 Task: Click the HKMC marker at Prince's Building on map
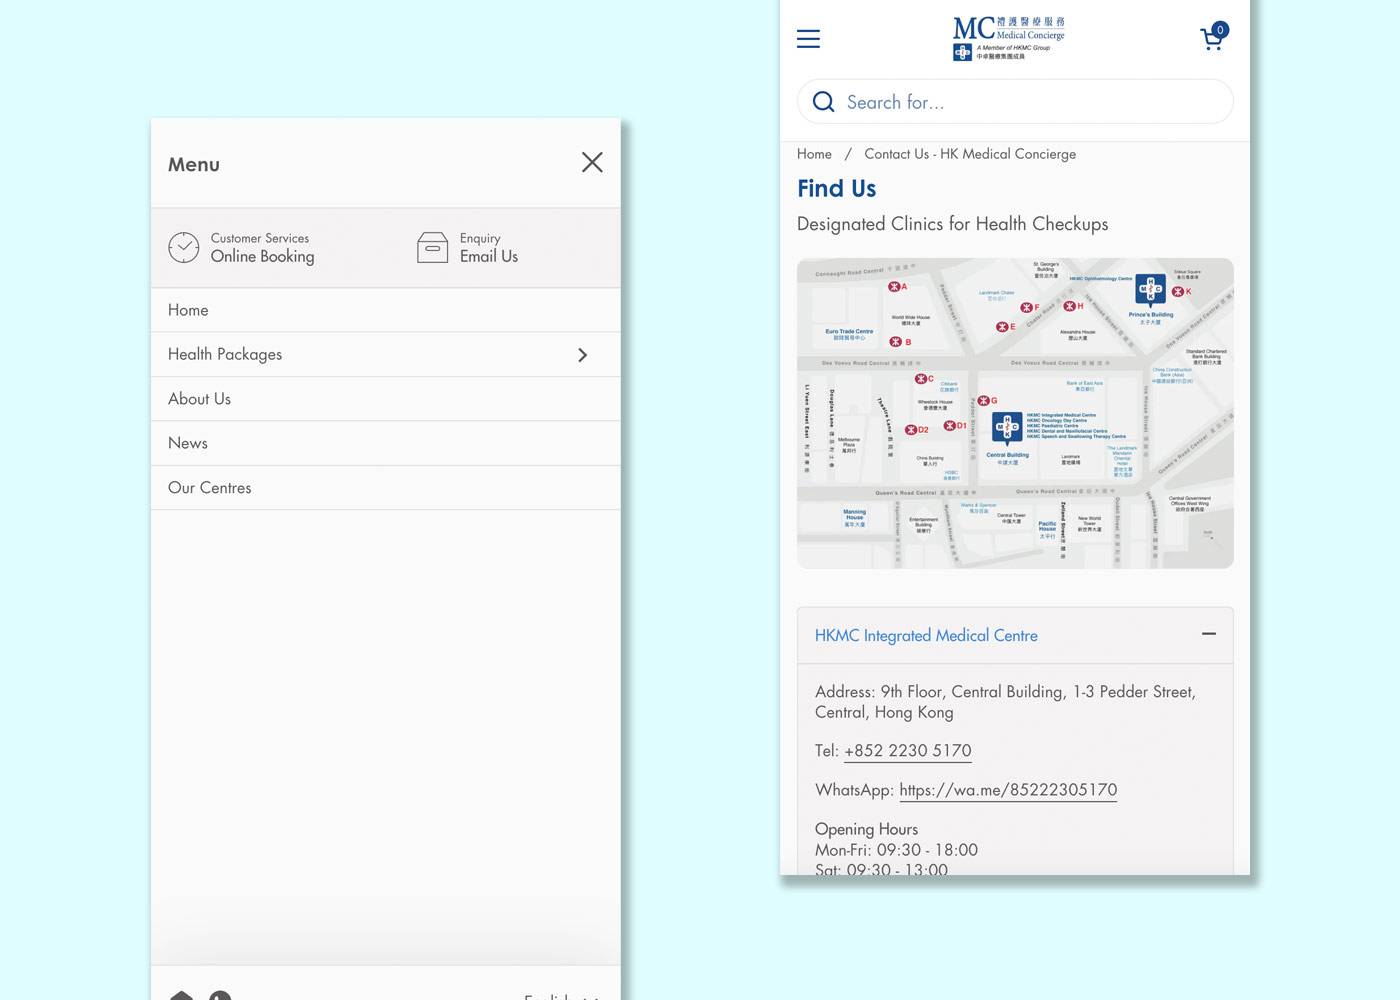[1150, 290]
